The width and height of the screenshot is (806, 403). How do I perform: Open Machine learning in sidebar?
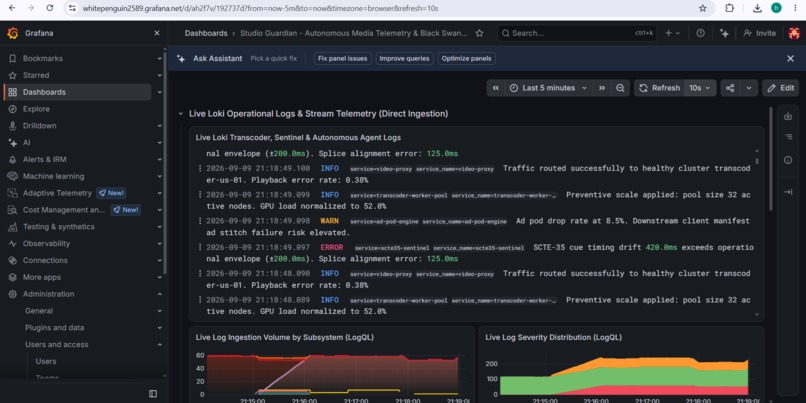click(53, 176)
